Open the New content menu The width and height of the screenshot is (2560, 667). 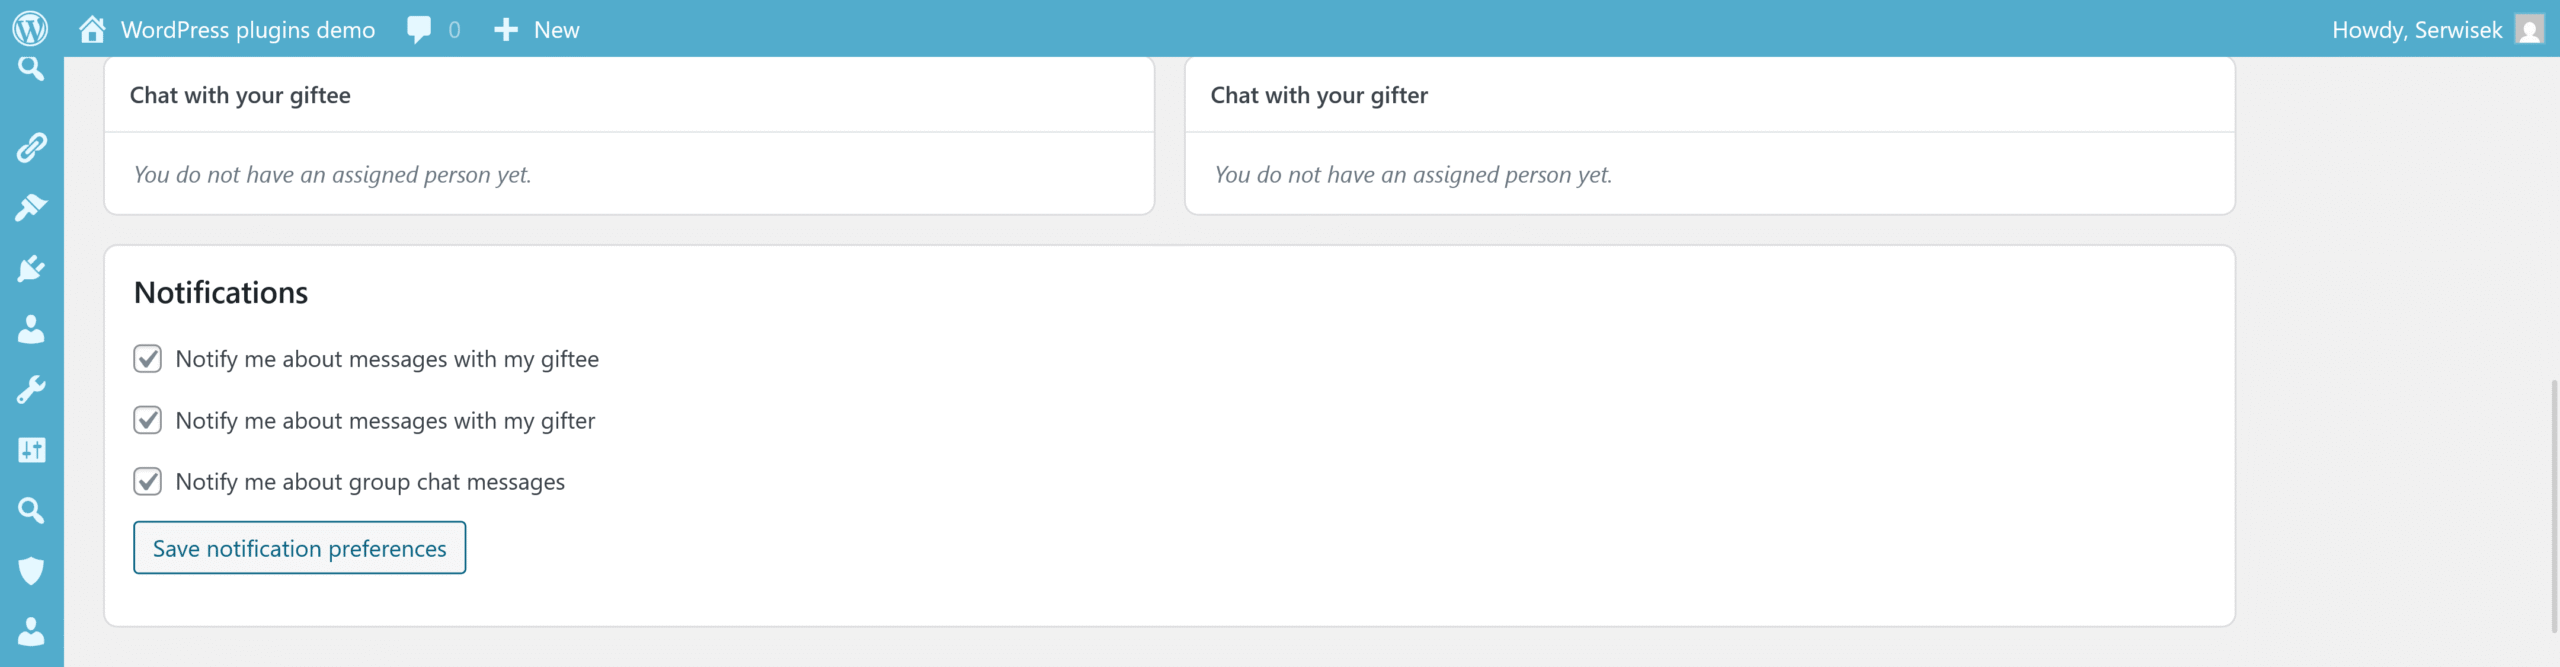tap(537, 29)
